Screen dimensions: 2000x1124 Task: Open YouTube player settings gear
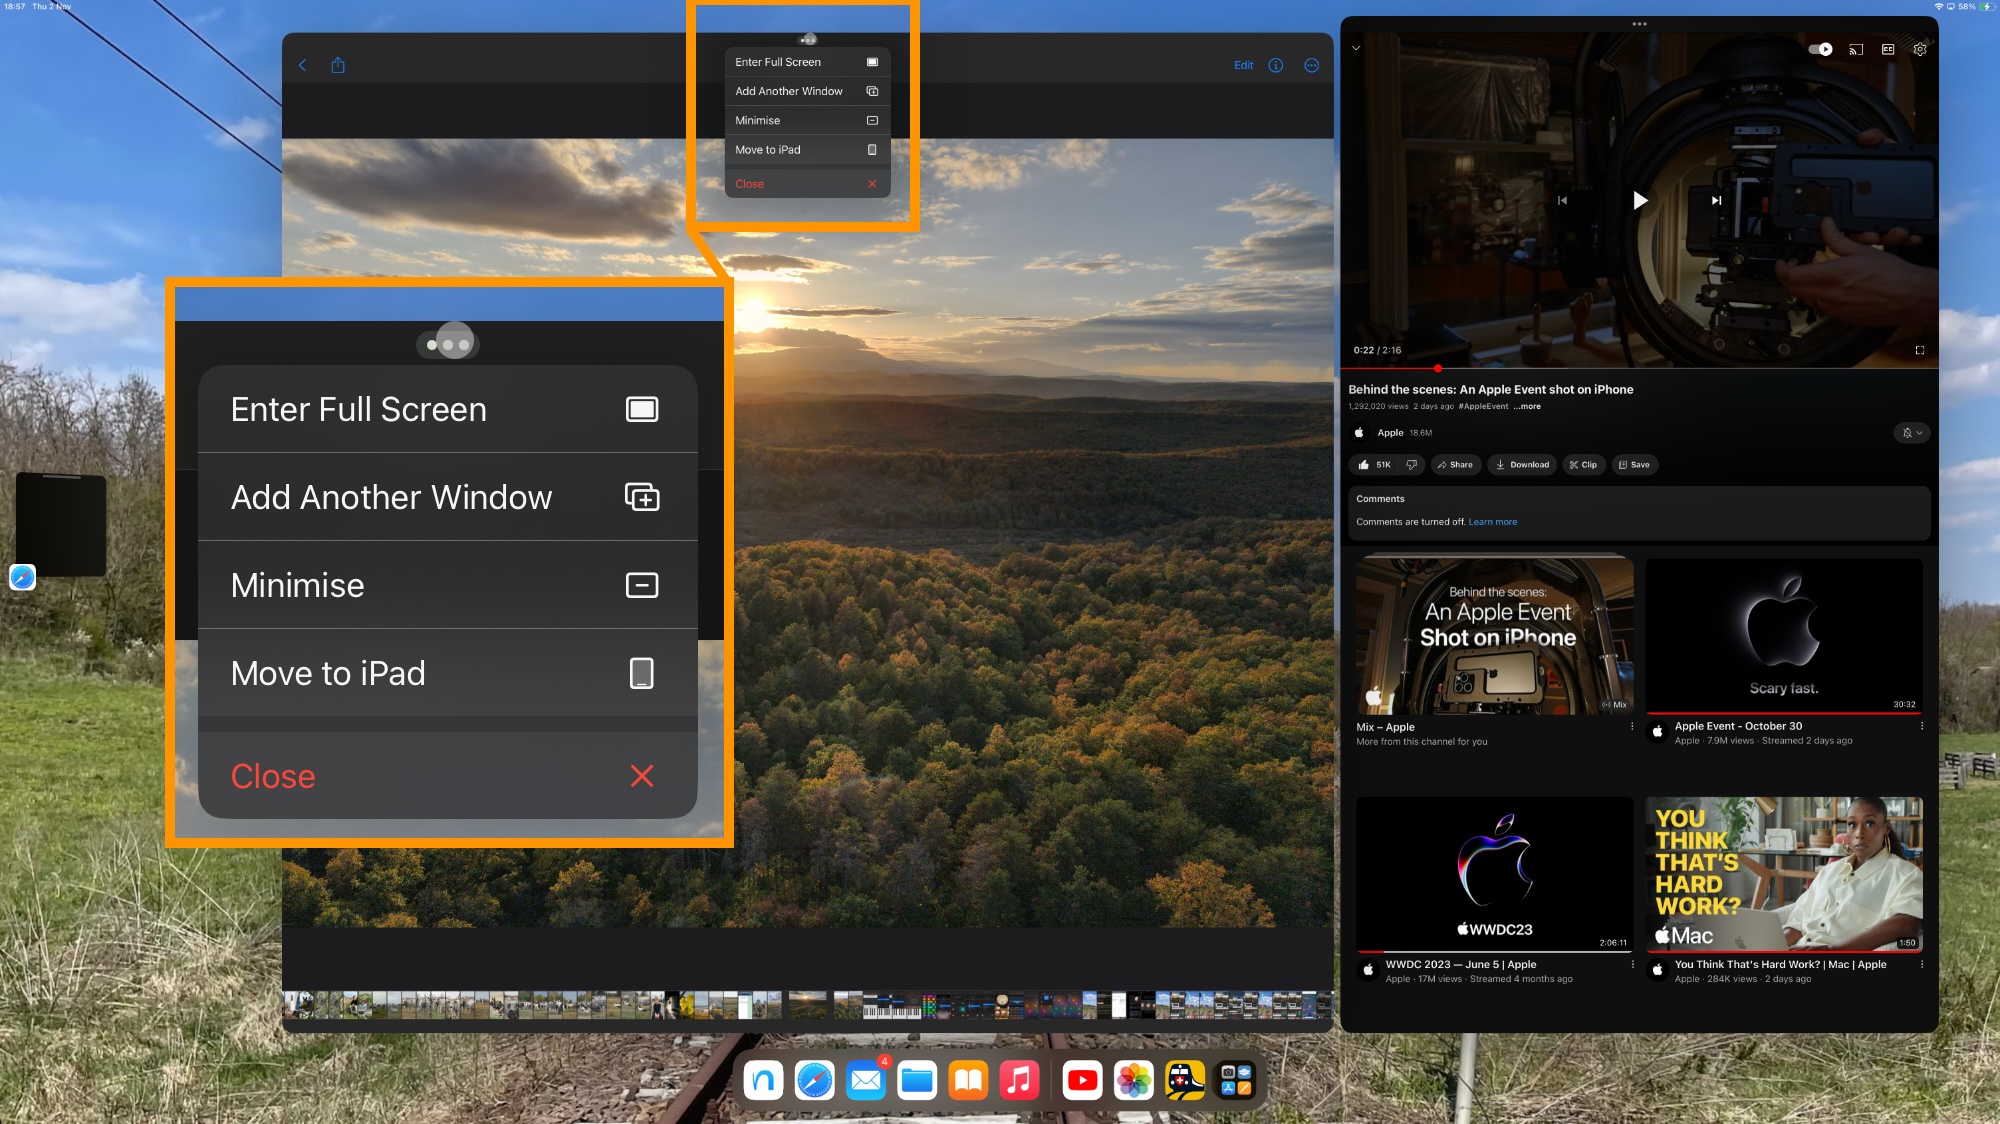(x=1920, y=49)
